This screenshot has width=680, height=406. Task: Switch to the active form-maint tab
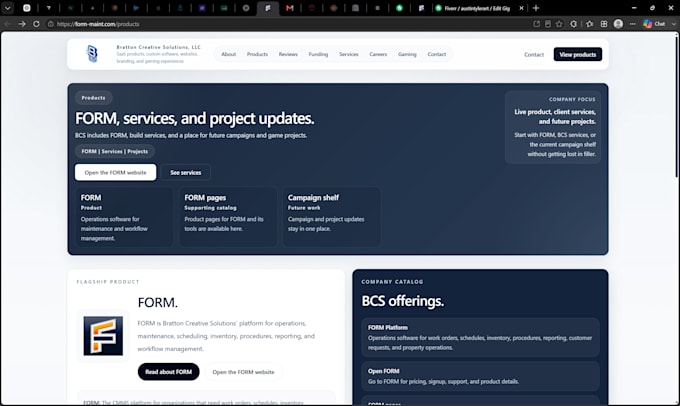[x=268, y=8]
